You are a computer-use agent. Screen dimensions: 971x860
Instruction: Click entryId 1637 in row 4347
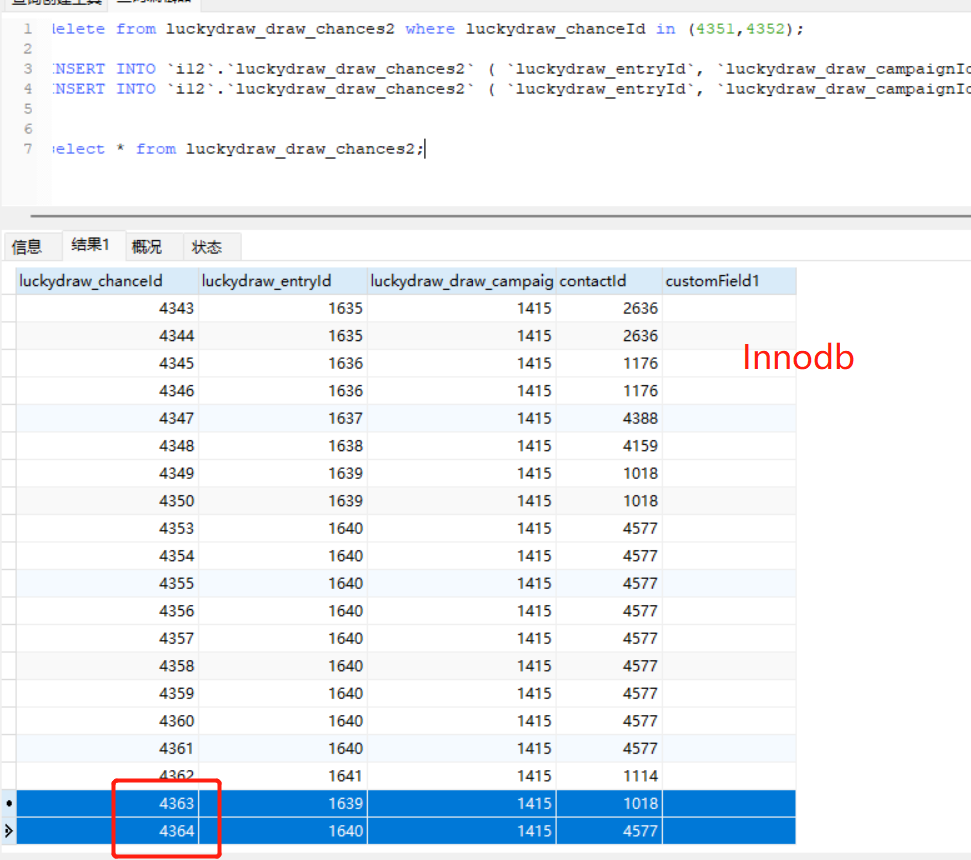[x=283, y=419]
